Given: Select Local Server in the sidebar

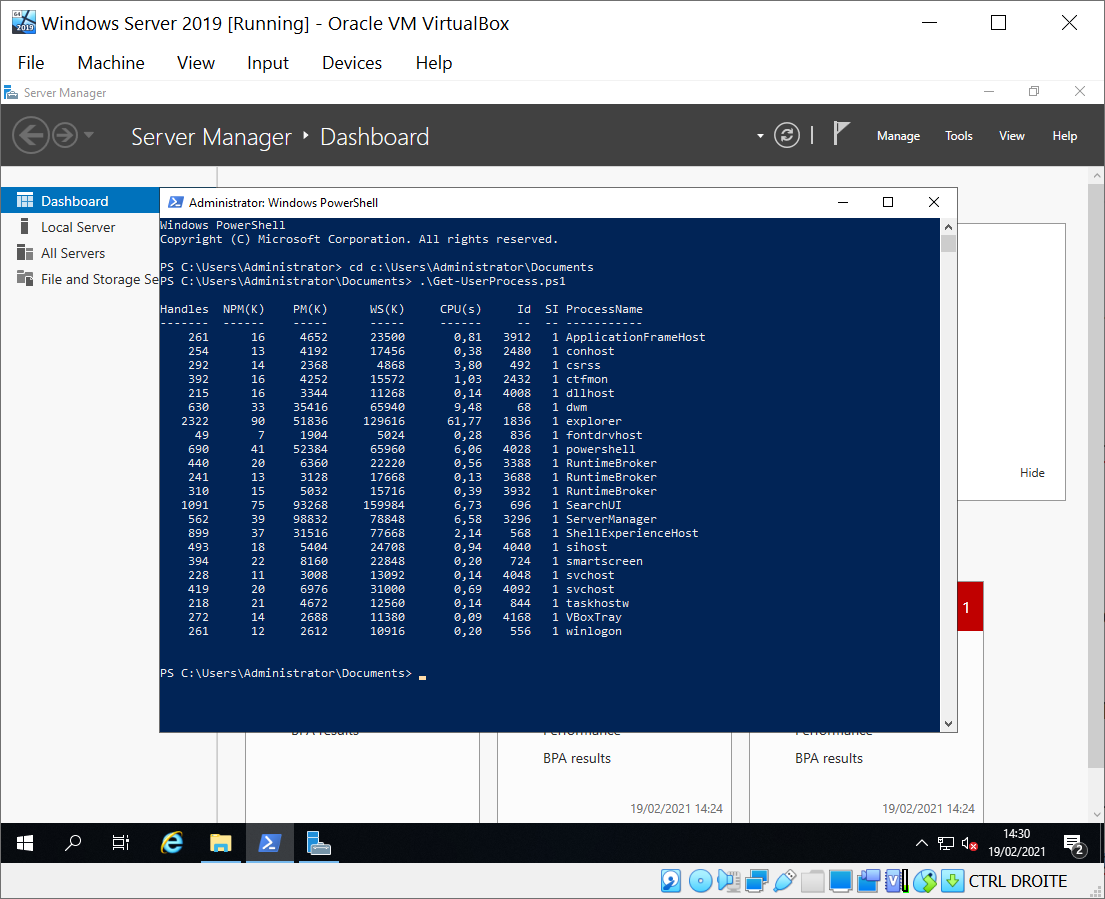Looking at the screenshot, I should coord(78,227).
